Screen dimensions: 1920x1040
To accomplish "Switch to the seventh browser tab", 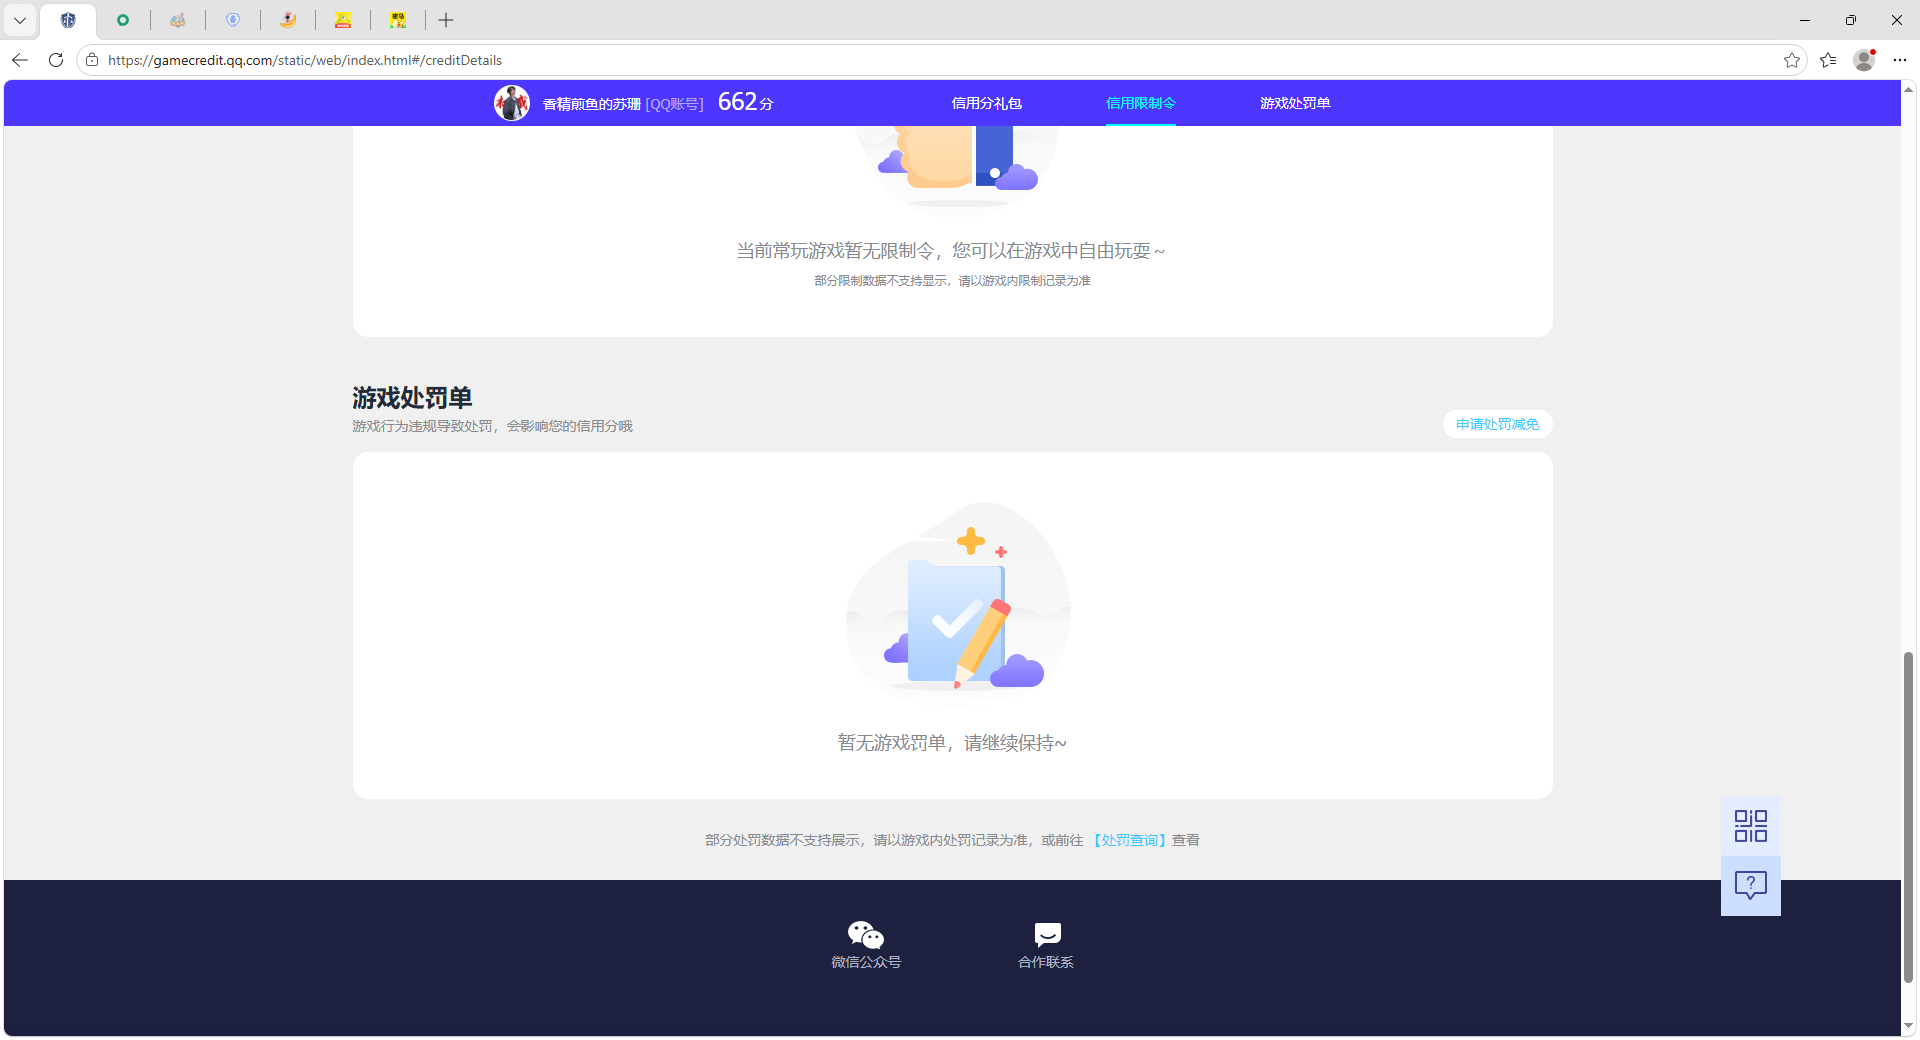I will tap(398, 20).
